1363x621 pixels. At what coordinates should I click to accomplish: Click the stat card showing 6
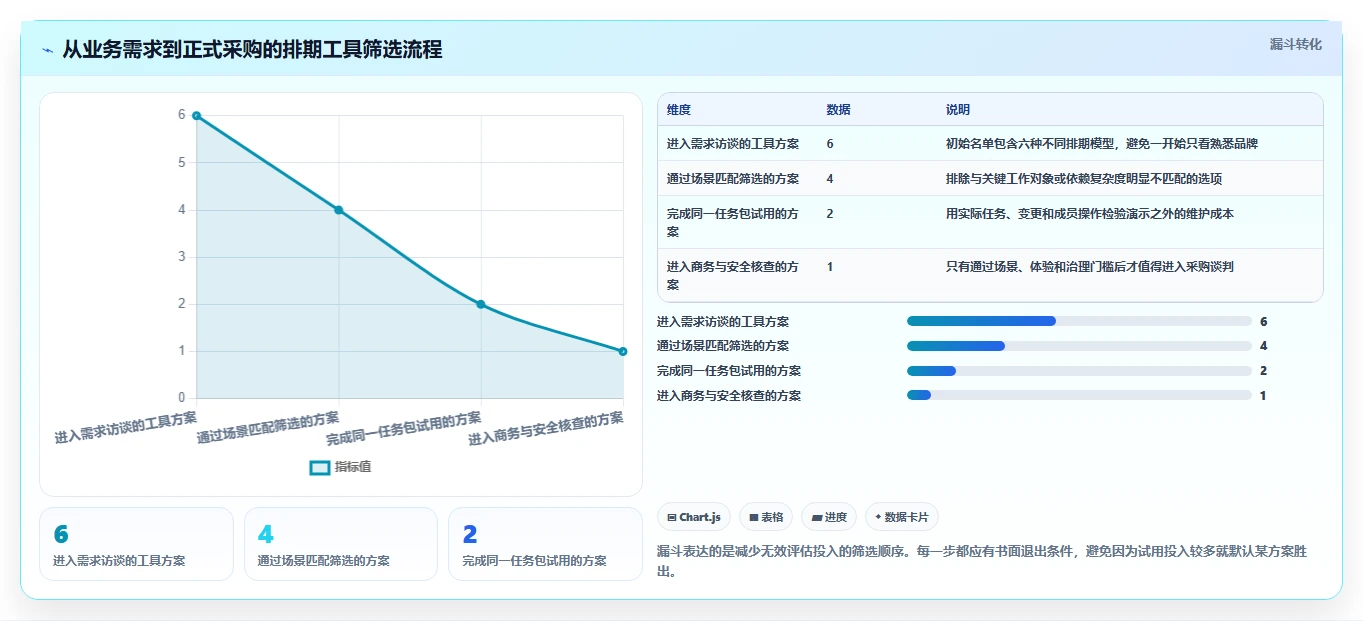(136, 544)
